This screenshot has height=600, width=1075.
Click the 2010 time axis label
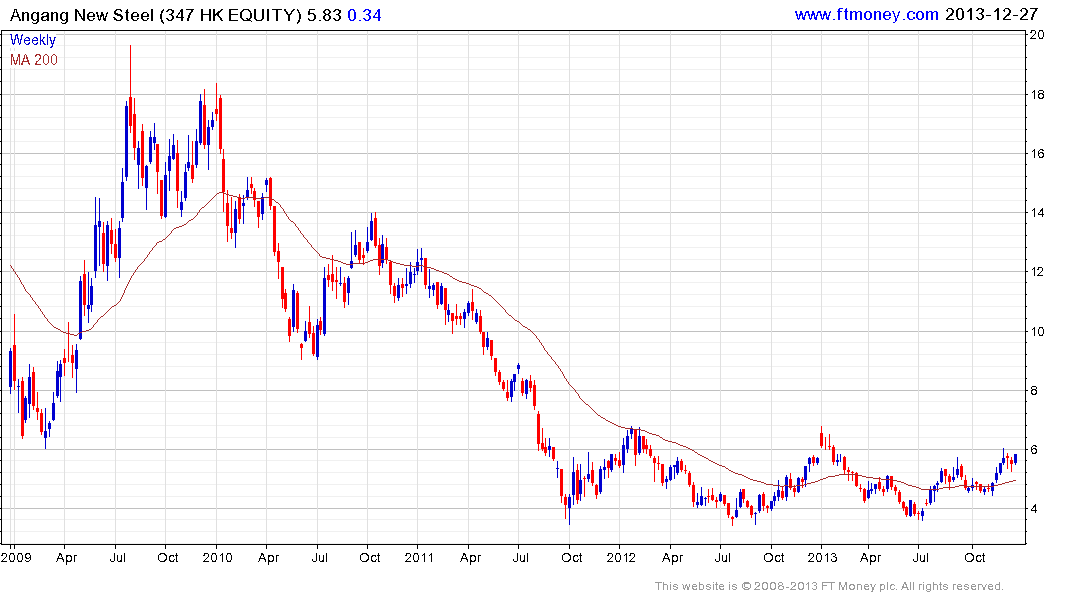[x=217, y=557]
